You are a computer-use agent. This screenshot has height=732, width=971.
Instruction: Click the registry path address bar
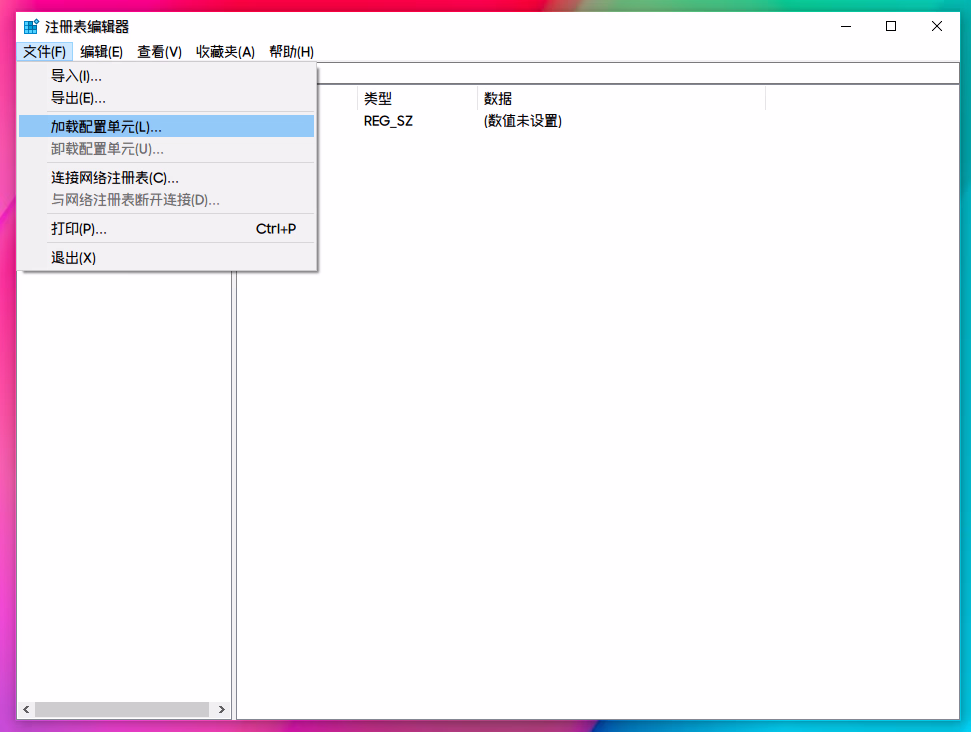tap(640, 74)
